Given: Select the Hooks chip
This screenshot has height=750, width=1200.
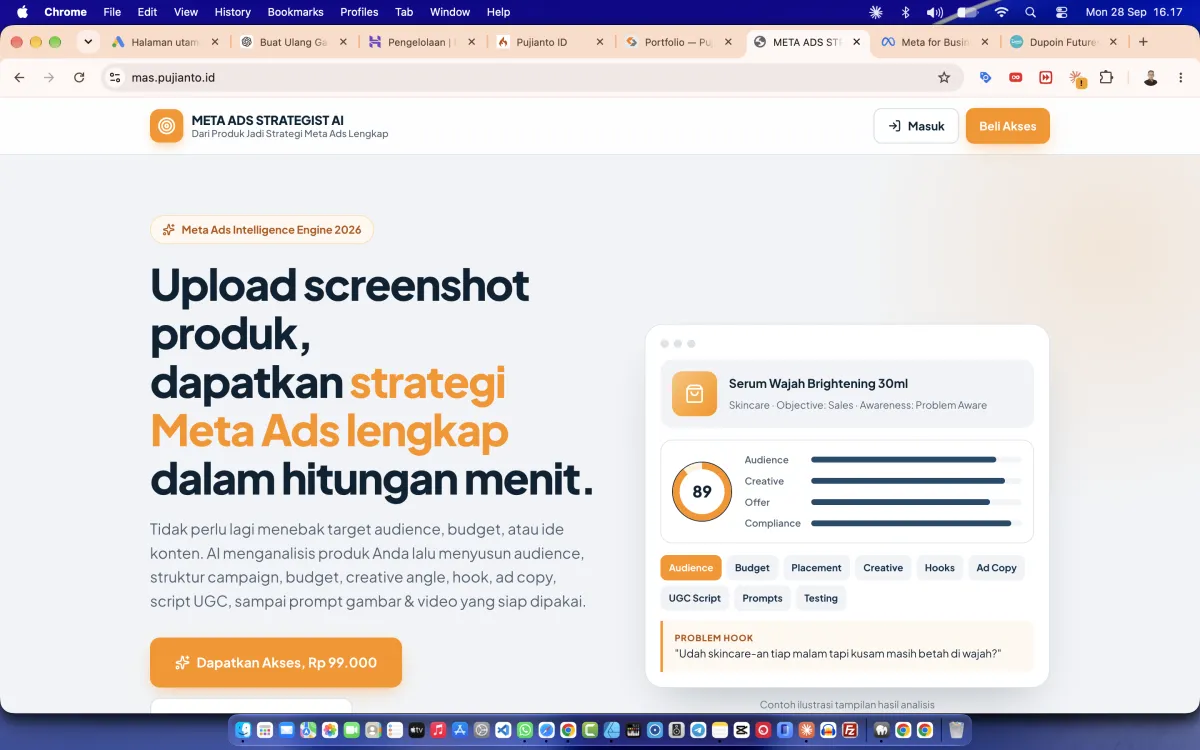Looking at the screenshot, I should pos(940,568).
